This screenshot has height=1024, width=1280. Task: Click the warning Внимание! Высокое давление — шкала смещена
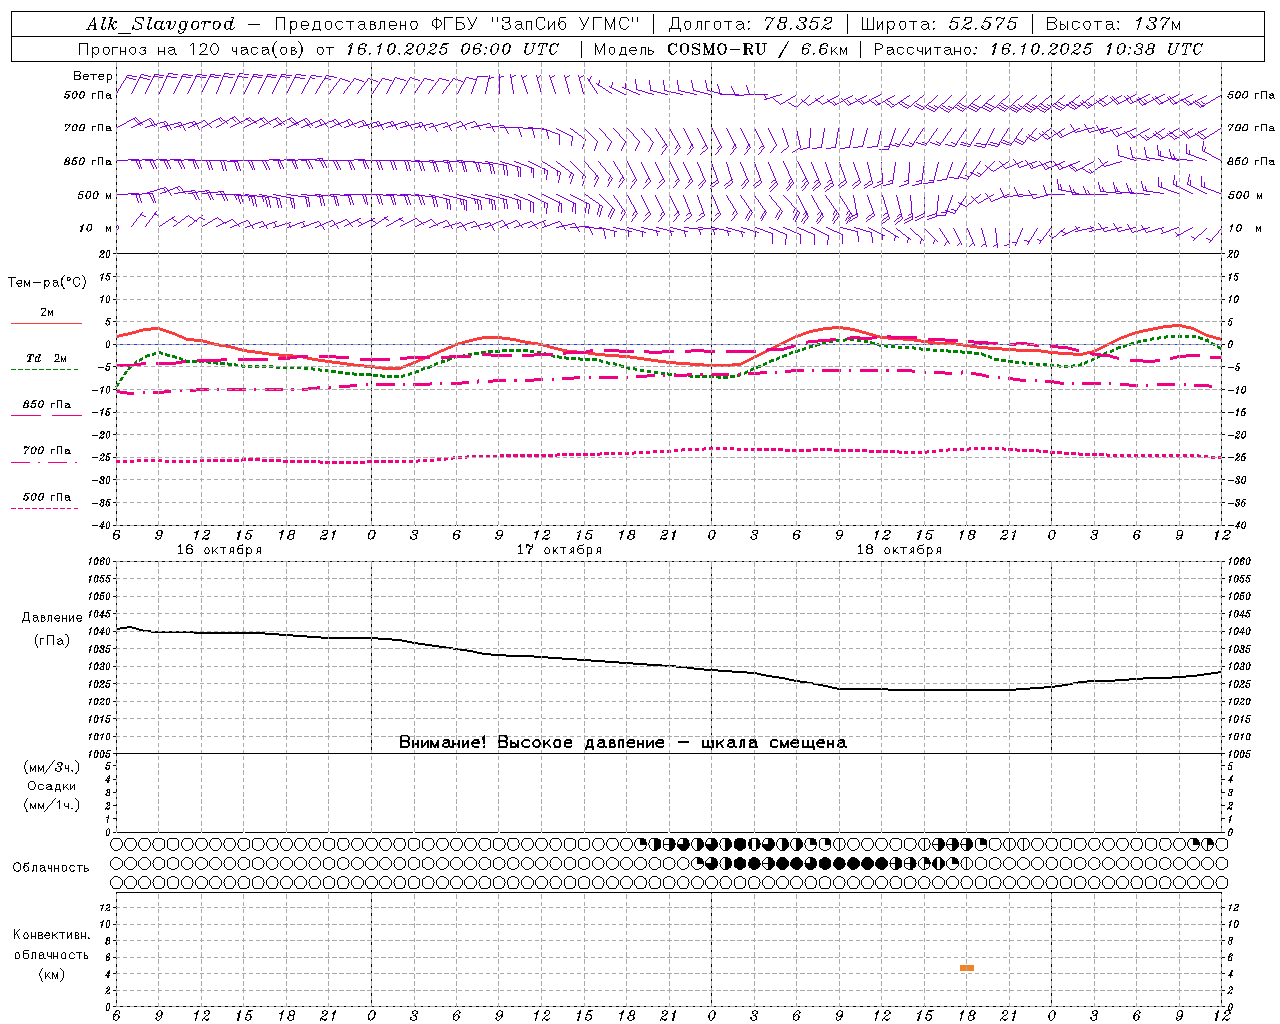pos(623,743)
